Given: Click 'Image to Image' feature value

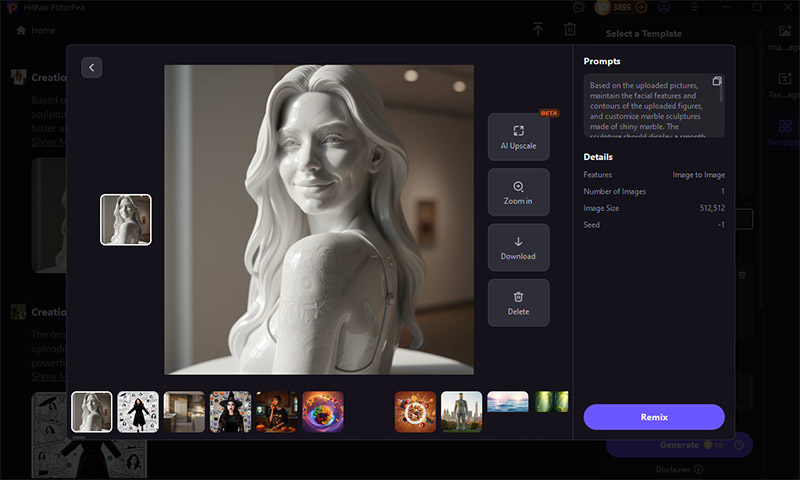Looking at the screenshot, I should [698, 174].
